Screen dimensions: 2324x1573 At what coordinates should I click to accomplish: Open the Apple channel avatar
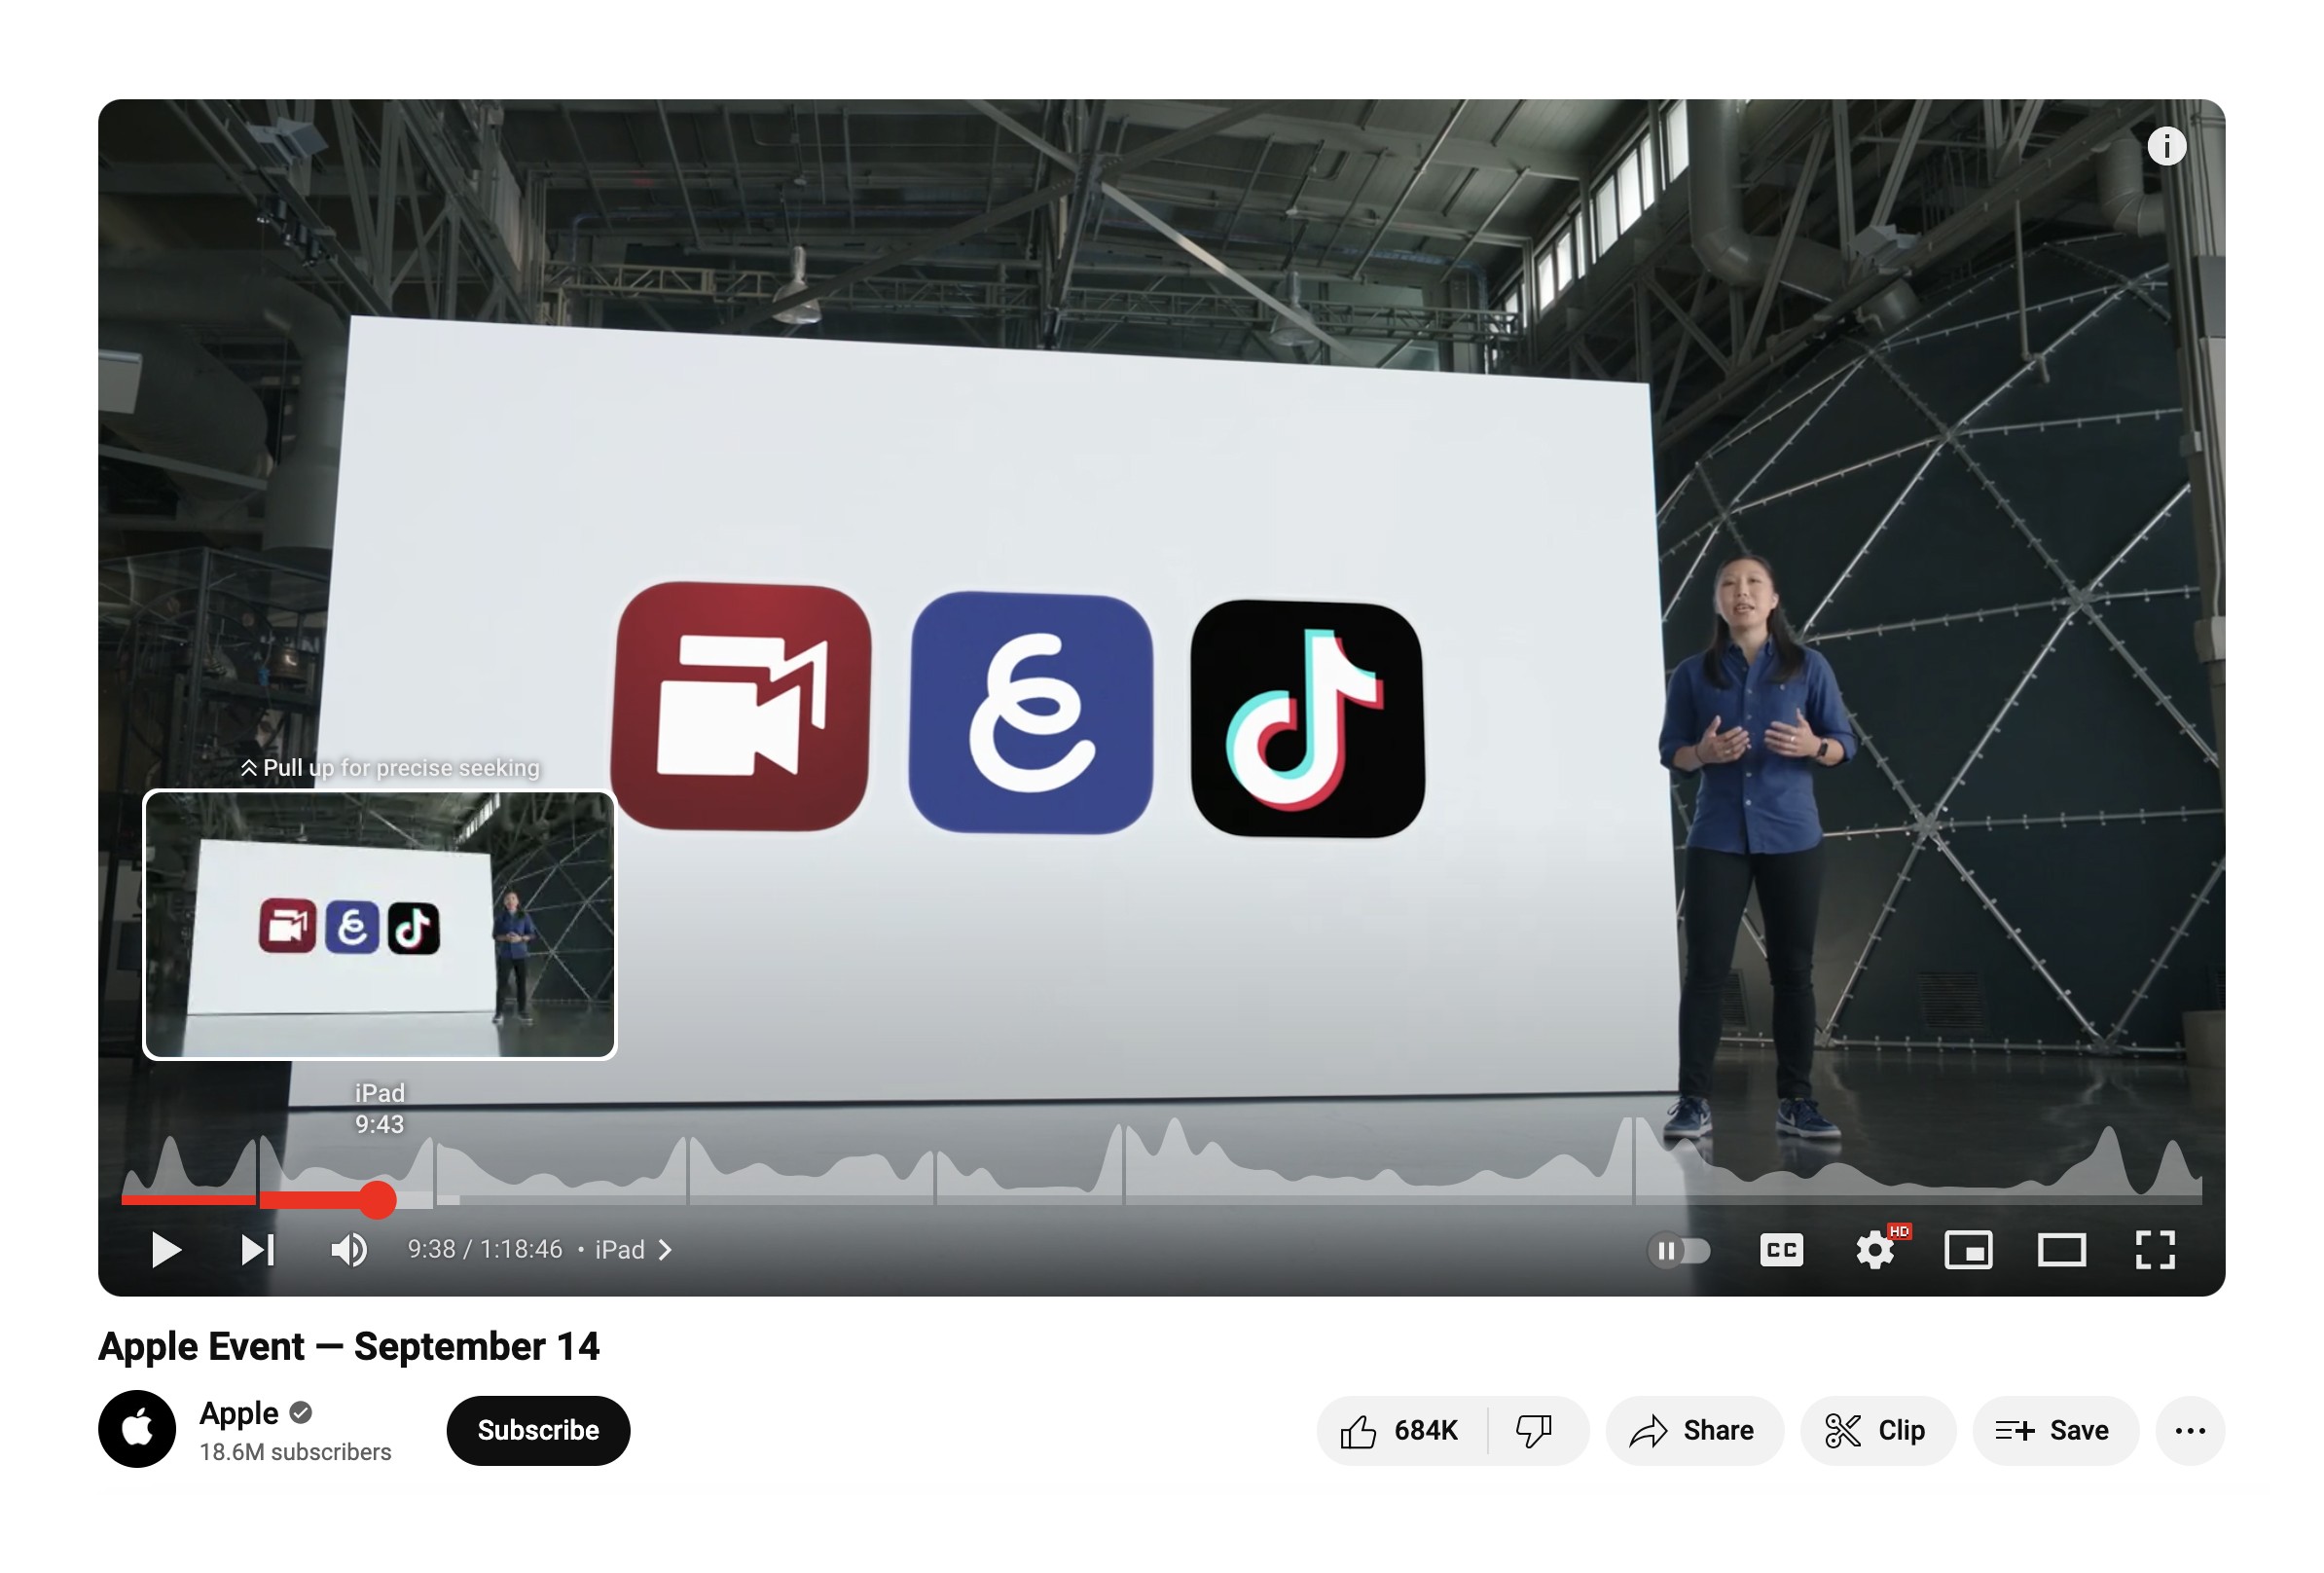(x=137, y=1429)
